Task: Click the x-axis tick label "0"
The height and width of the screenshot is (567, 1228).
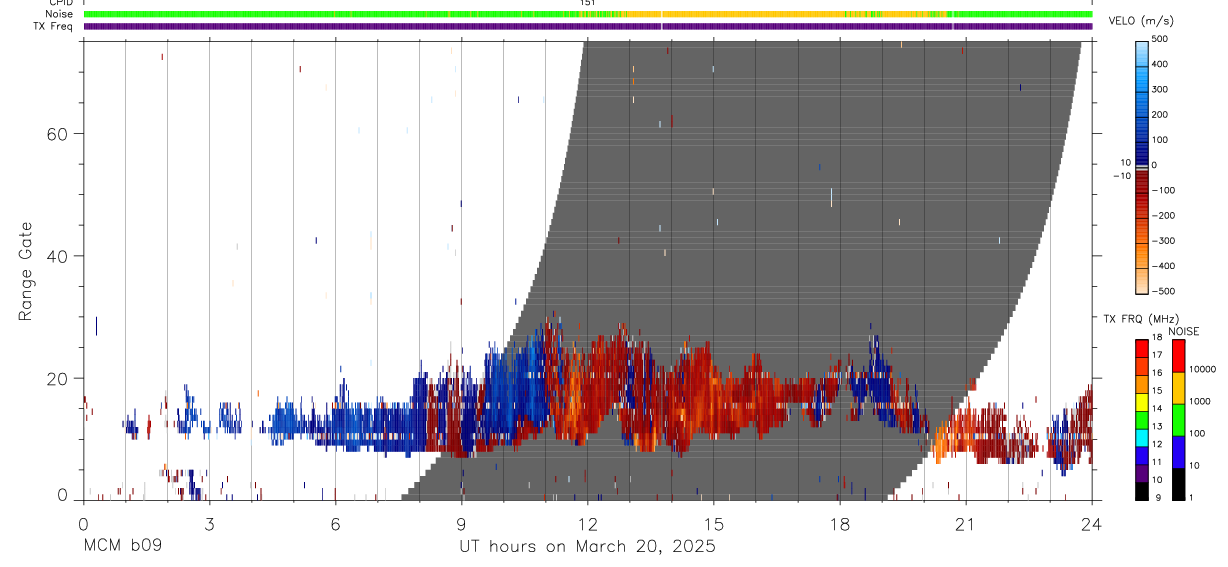Action: (83, 523)
